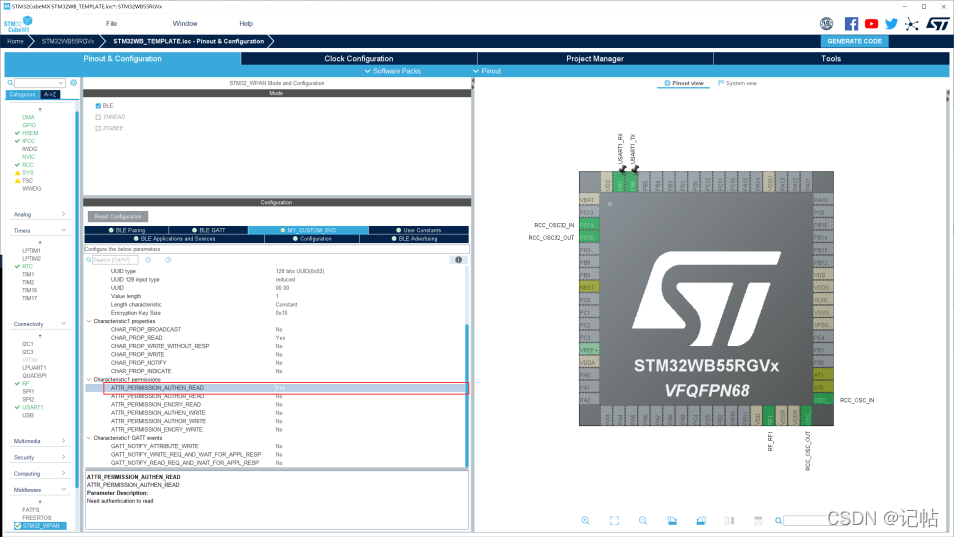Toggle the horizontal split view icon
This screenshot has height=537, width=954.
(758, 521)
